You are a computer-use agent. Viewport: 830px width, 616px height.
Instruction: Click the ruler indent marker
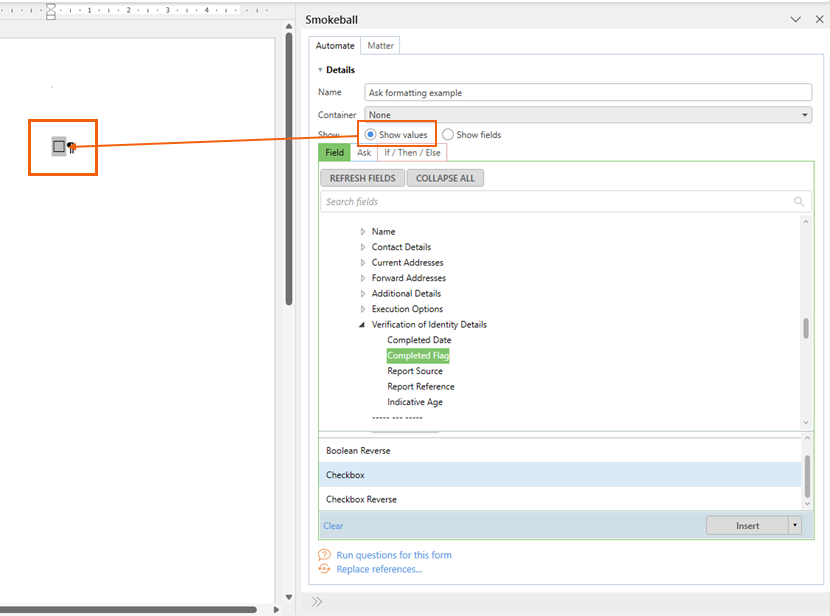pos(51,11)
